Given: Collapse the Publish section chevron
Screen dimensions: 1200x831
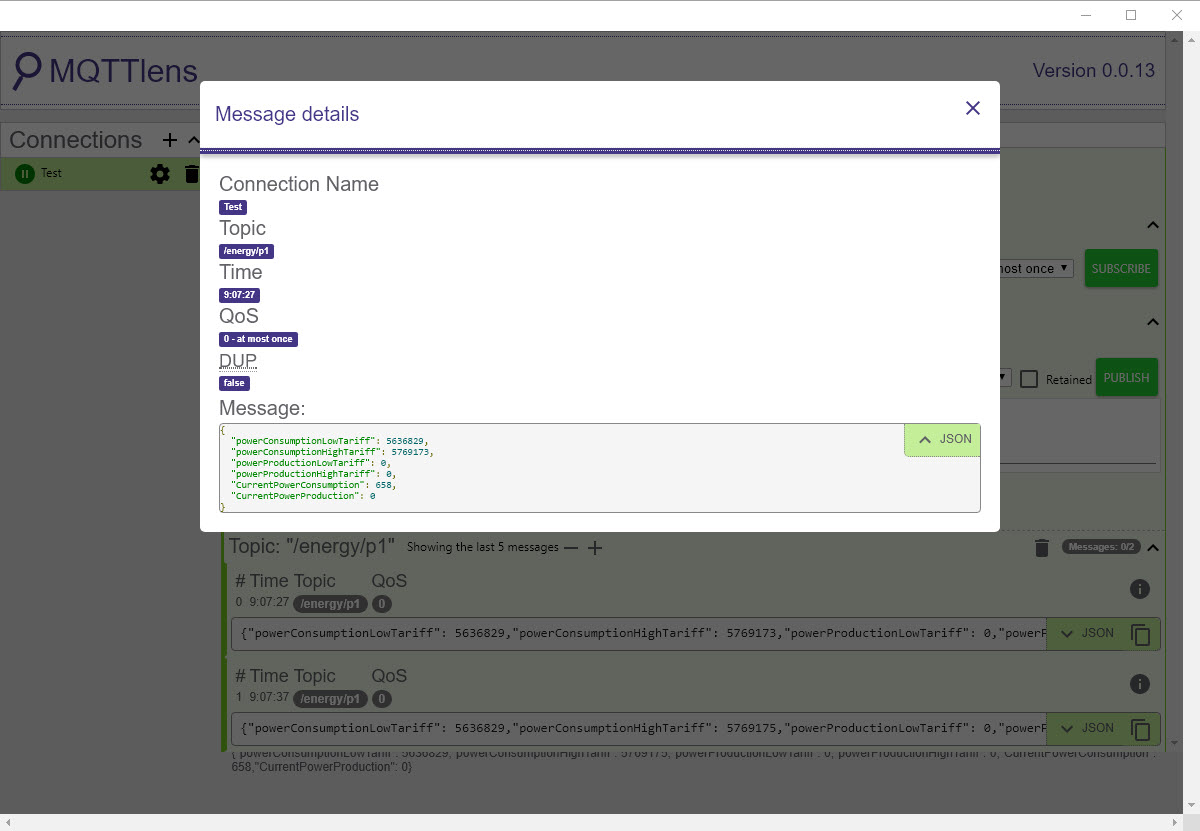Looking at the screenshot, I should click(1152, 321).
